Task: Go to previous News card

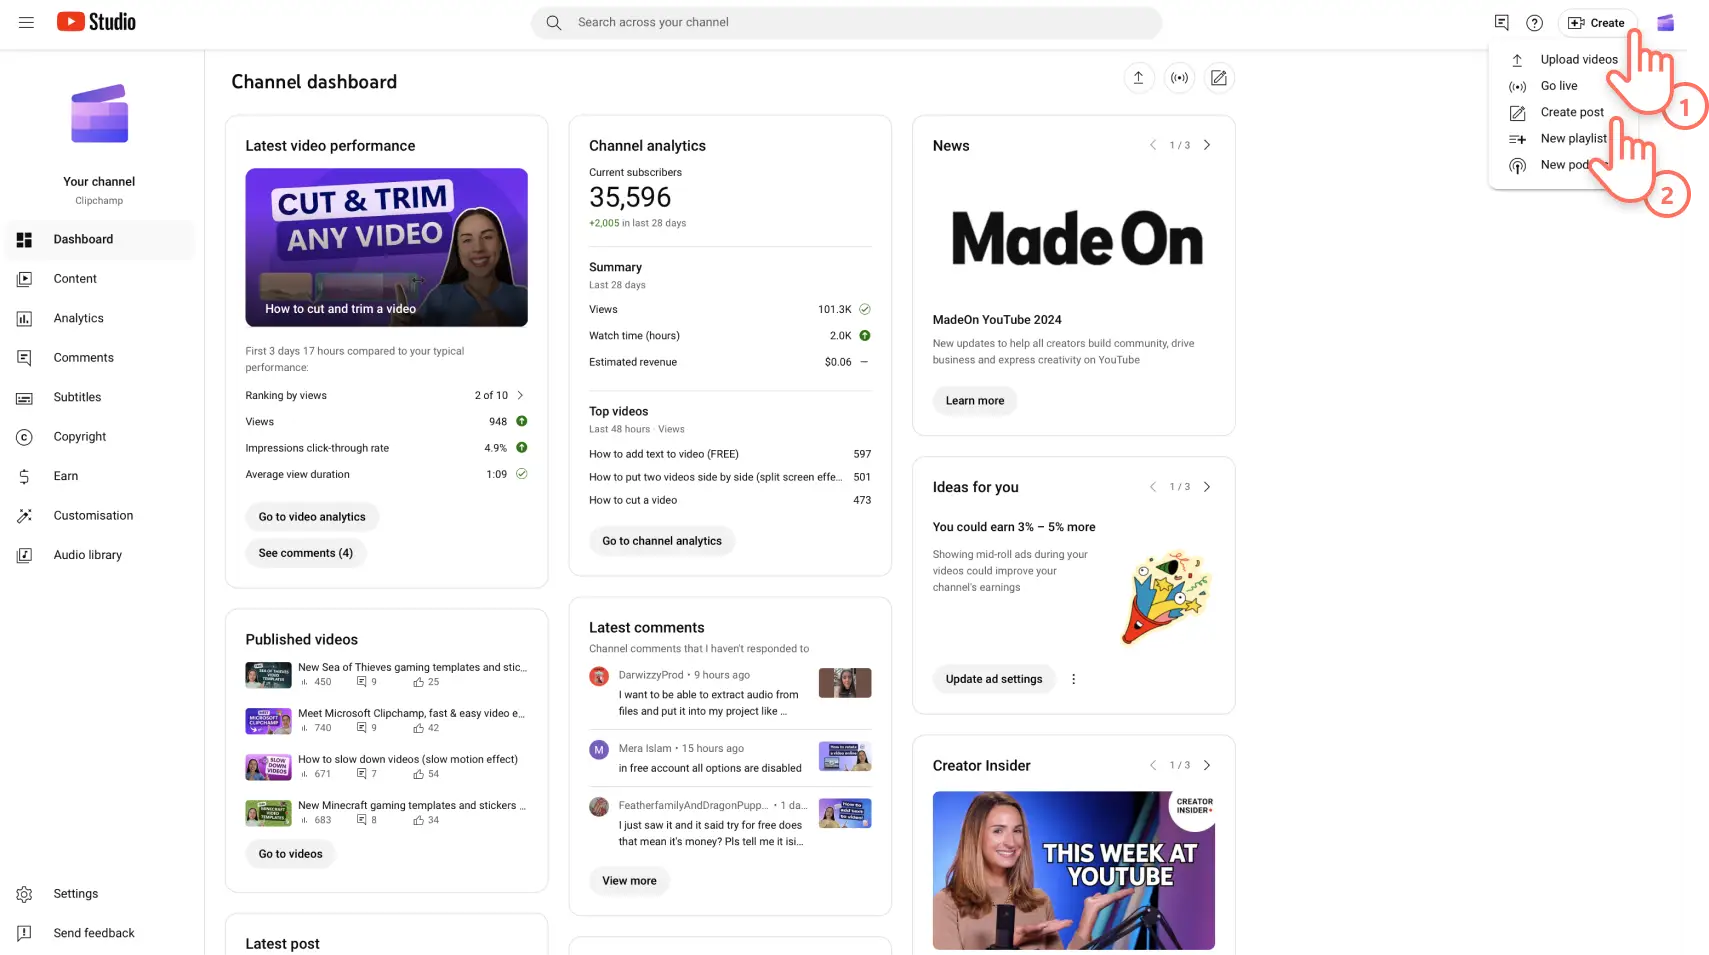Action: (x=1152, y=145)
